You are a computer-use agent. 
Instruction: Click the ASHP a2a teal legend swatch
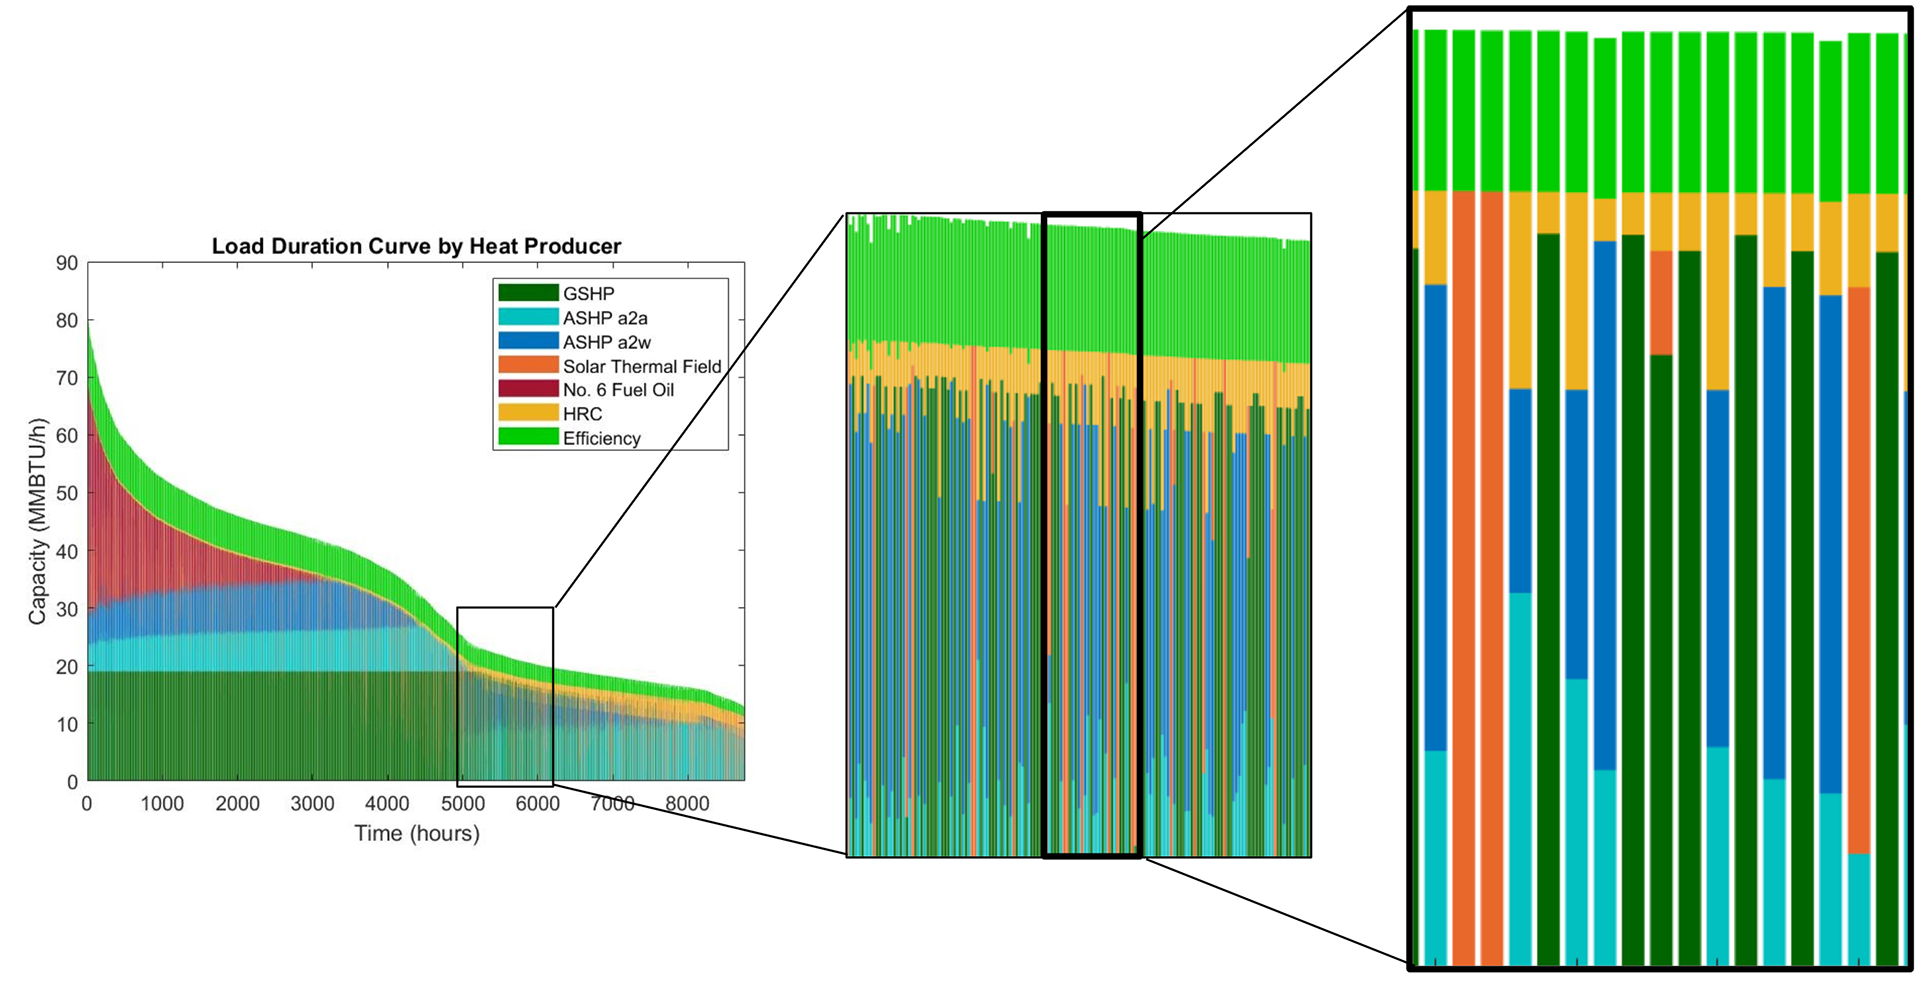(528, 317)
